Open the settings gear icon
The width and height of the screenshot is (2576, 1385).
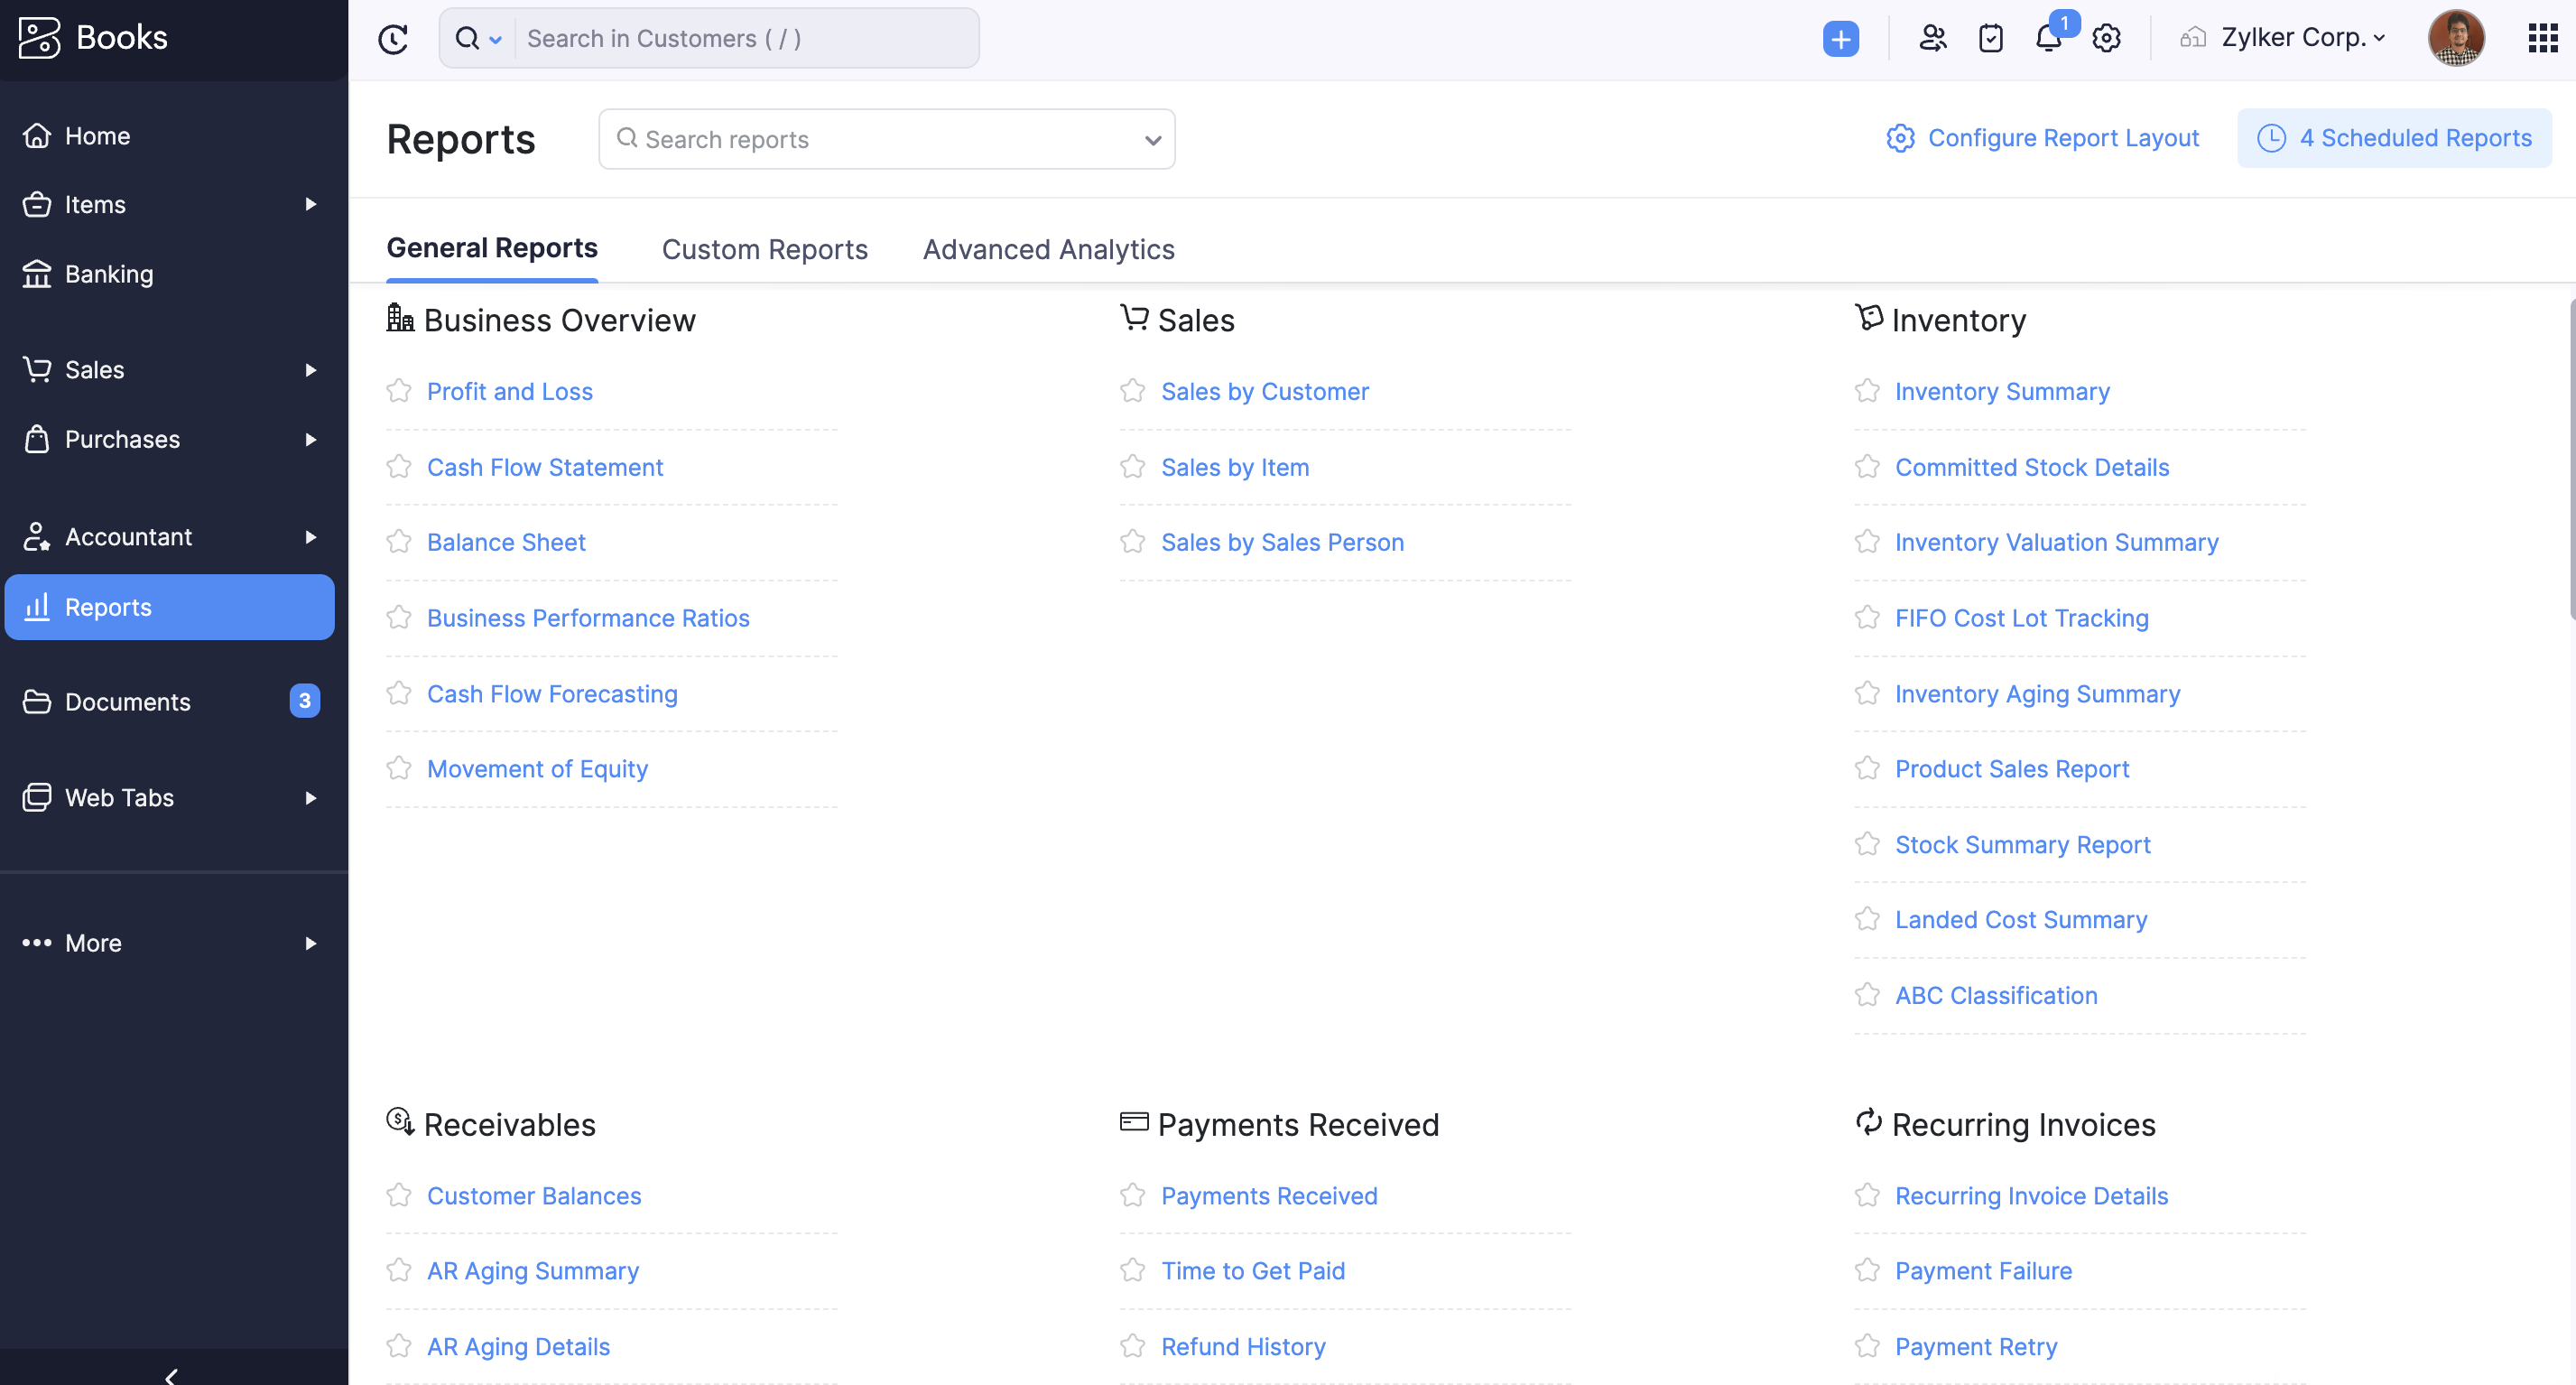[x=2106, y=39]
